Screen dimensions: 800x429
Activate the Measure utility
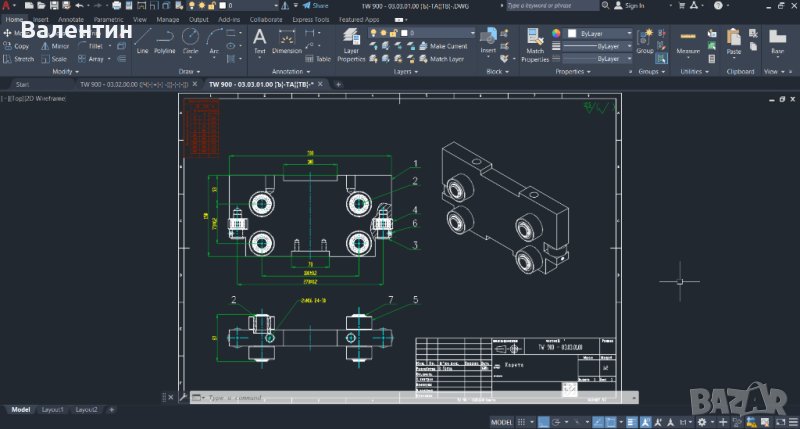click(688, 40)
